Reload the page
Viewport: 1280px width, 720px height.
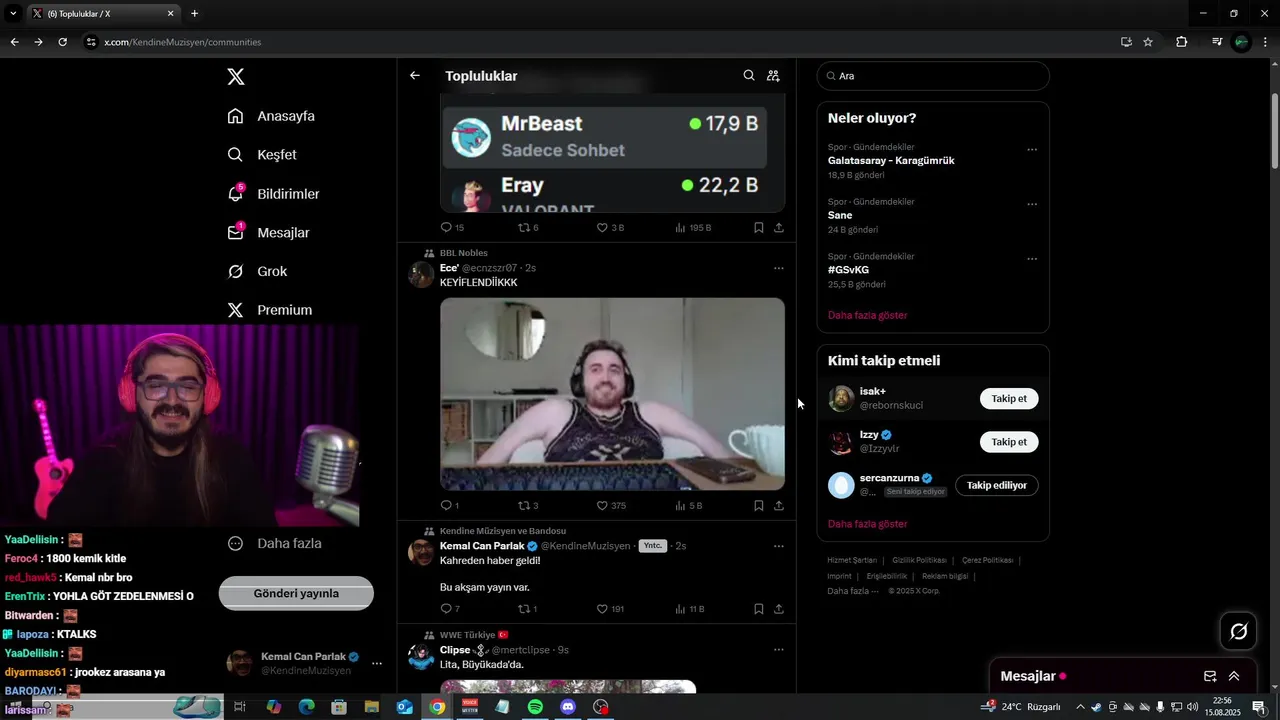(x=62, y=42)
